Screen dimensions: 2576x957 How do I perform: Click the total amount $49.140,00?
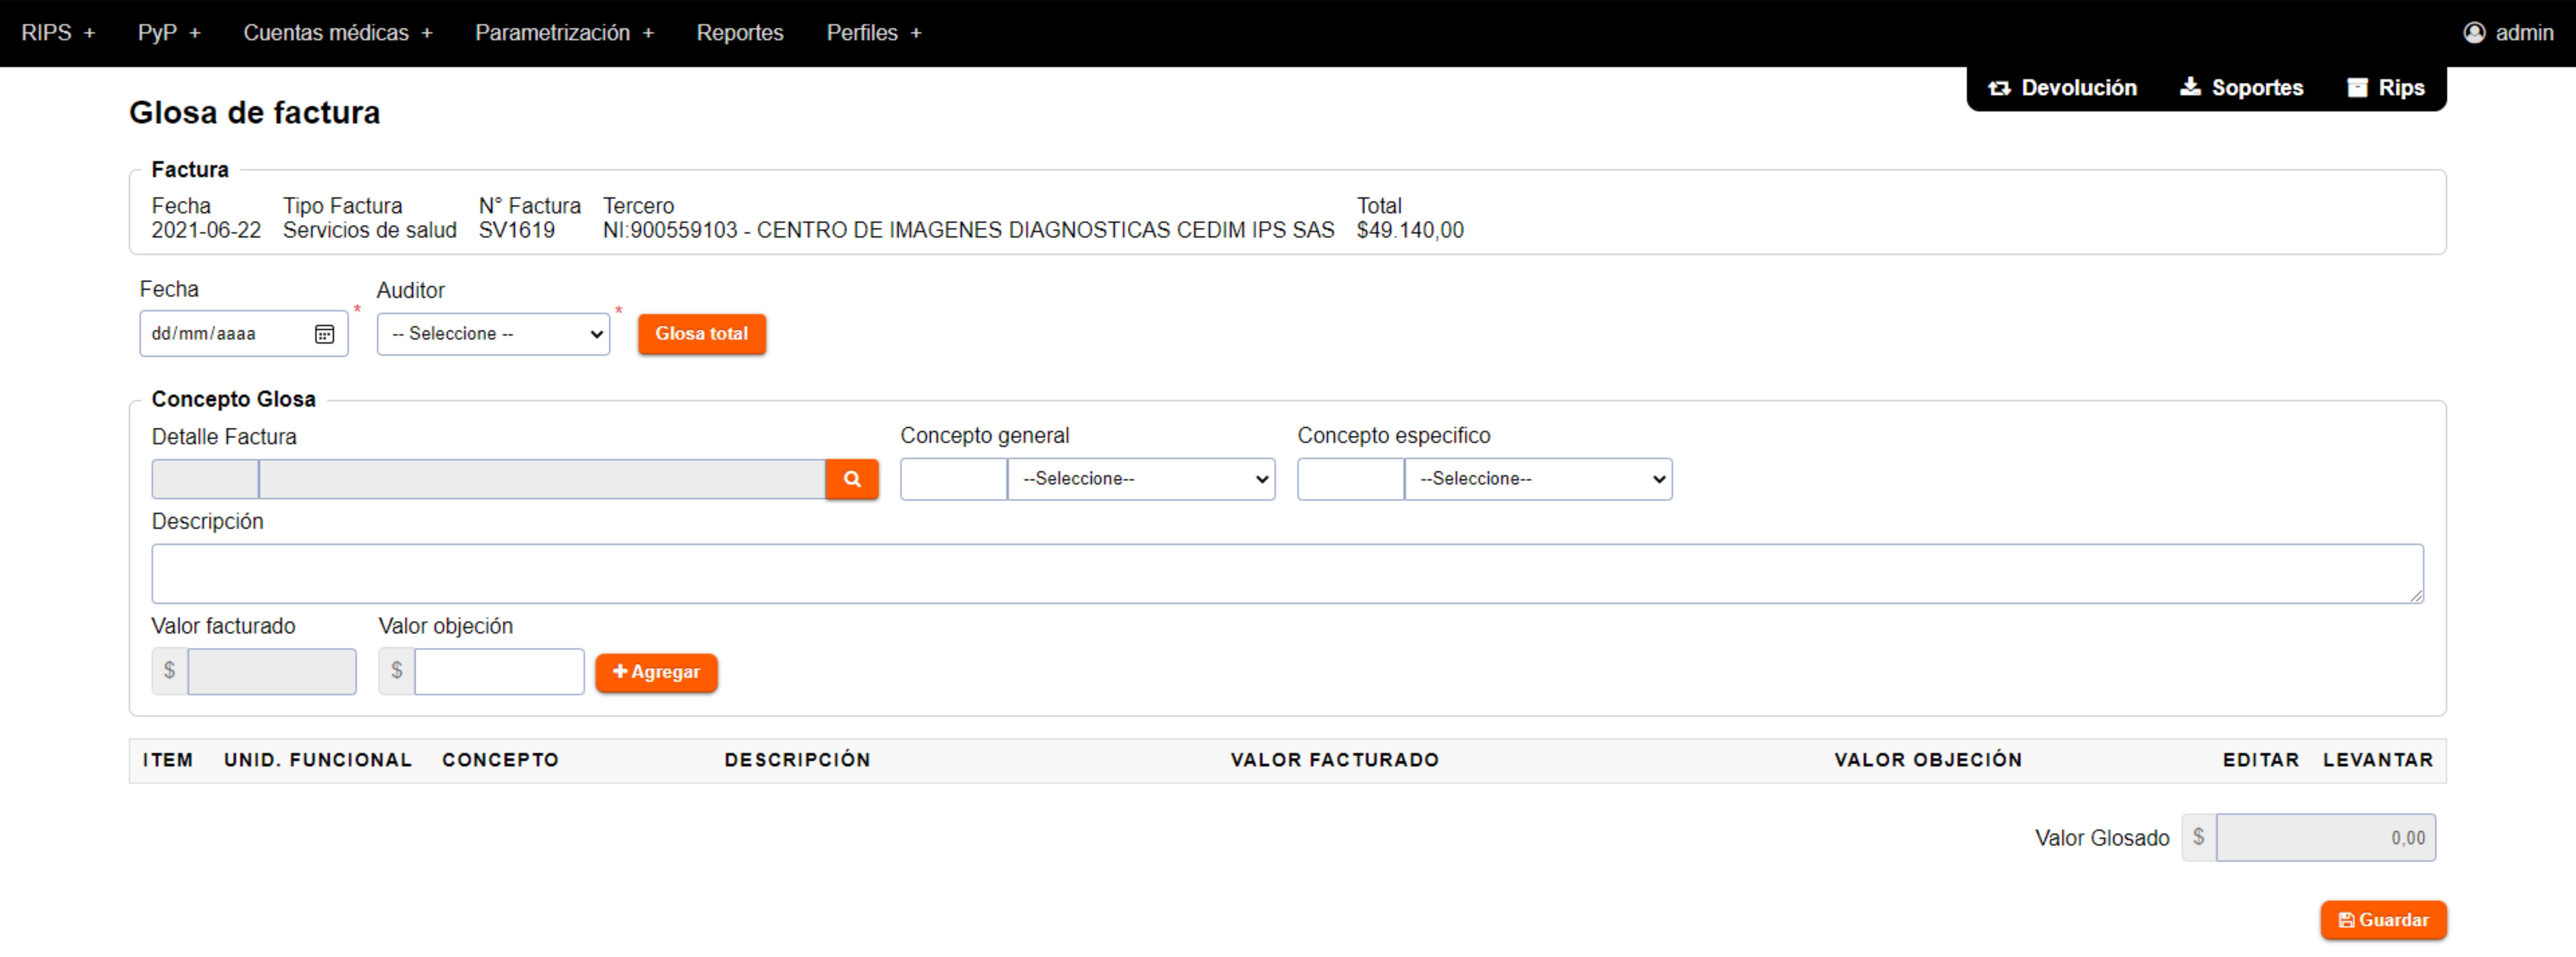(x=1410, y=231)
